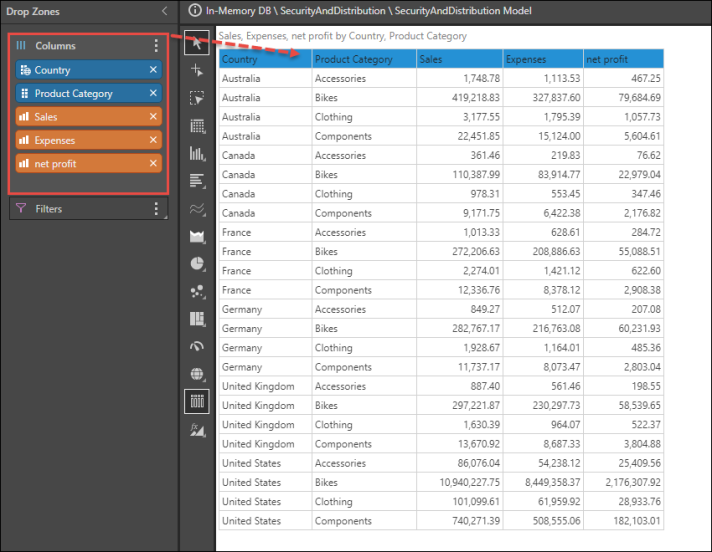Remove the Sales measure chip

153,117
